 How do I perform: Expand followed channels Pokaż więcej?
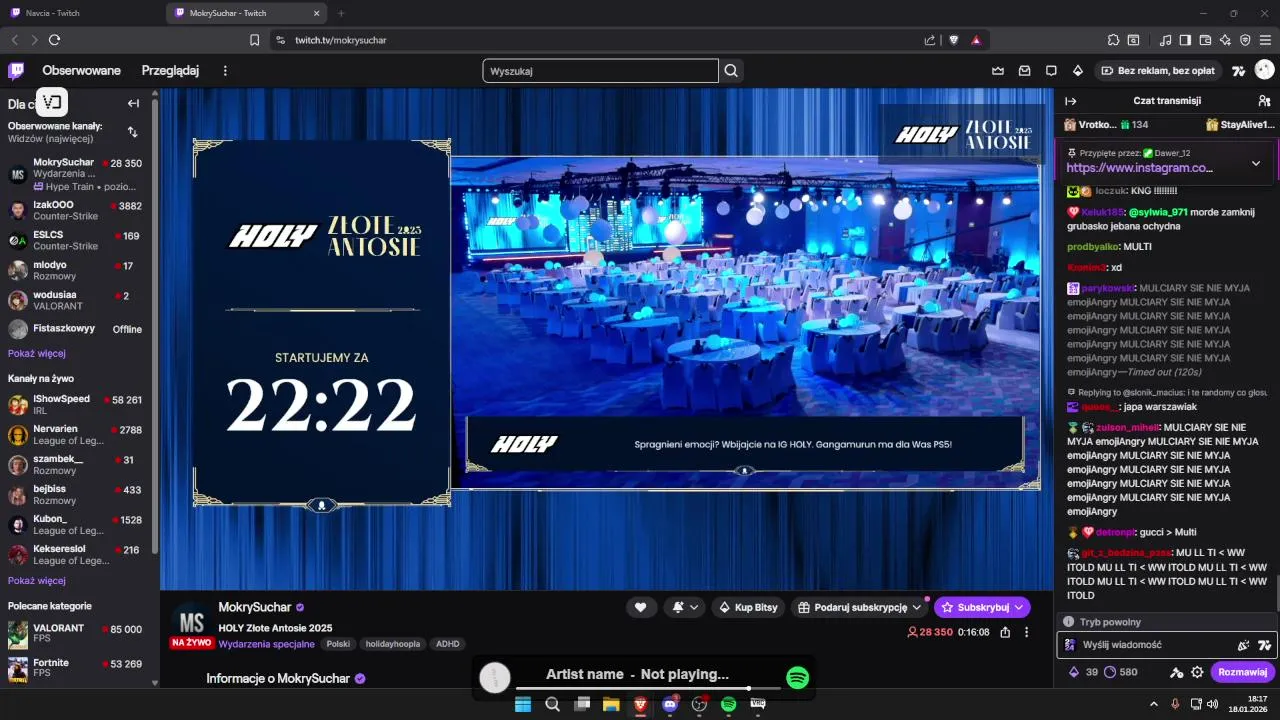click(37, 353)
